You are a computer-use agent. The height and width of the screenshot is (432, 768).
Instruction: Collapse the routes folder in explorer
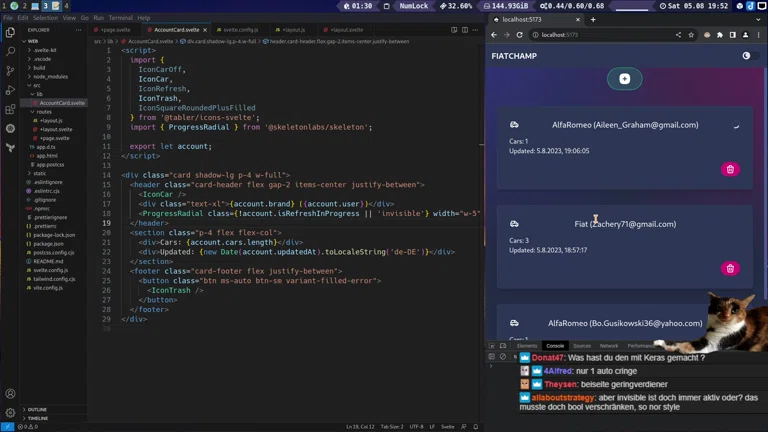tap(43, 112)
